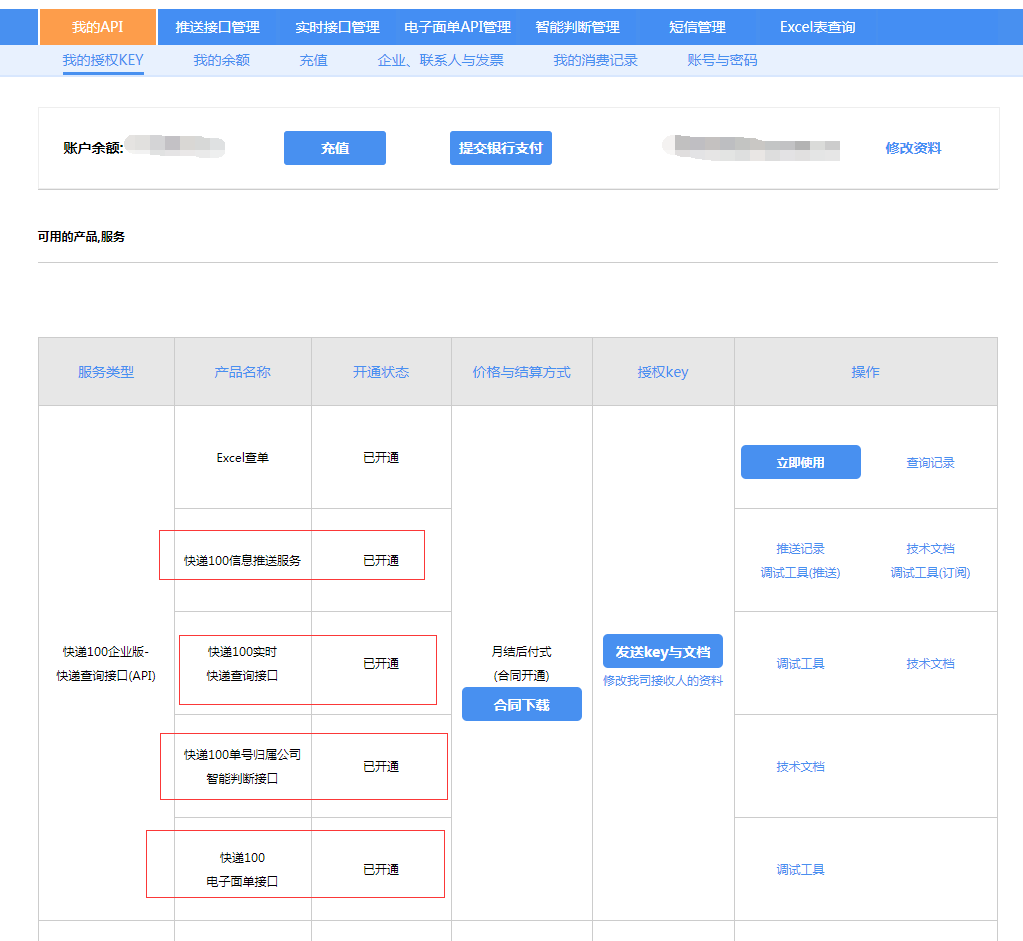Switch to 推送接口管理 tab
Image resolution: width=1023 pixels, height=941 pixels.
[x=217, y=27]
